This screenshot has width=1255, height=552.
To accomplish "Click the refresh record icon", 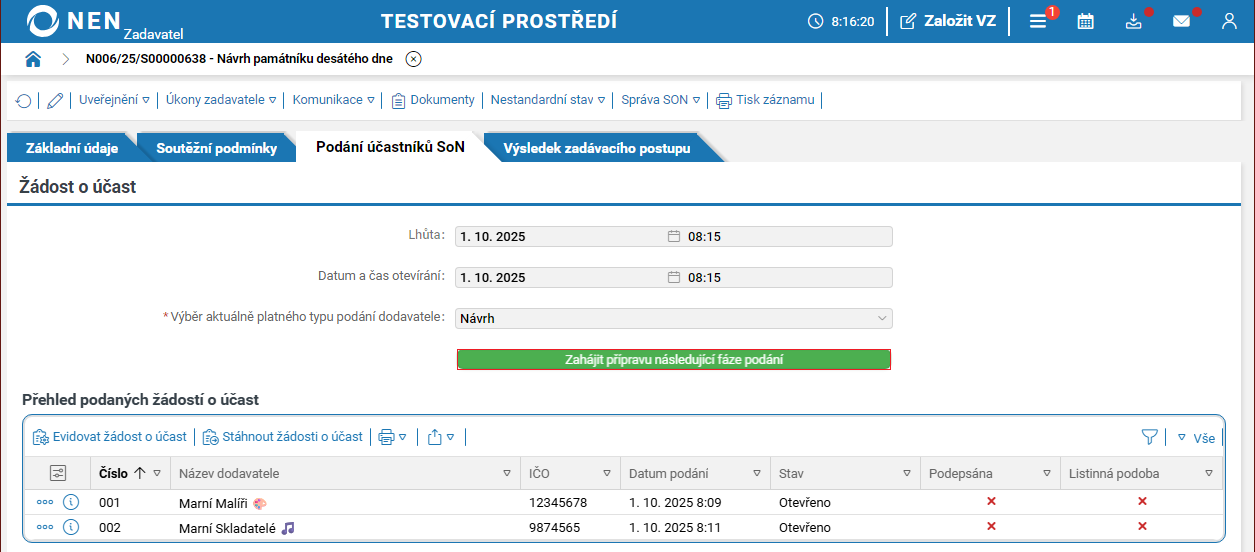I will pyautogui.click(x=23, y=100).
